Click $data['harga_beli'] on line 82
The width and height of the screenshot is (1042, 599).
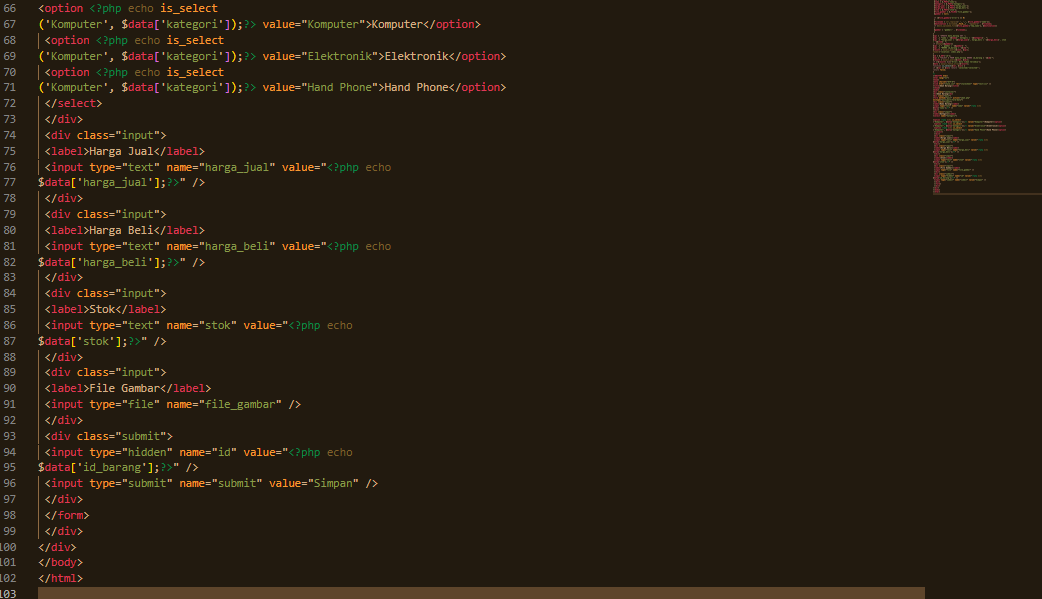[99, 263]
